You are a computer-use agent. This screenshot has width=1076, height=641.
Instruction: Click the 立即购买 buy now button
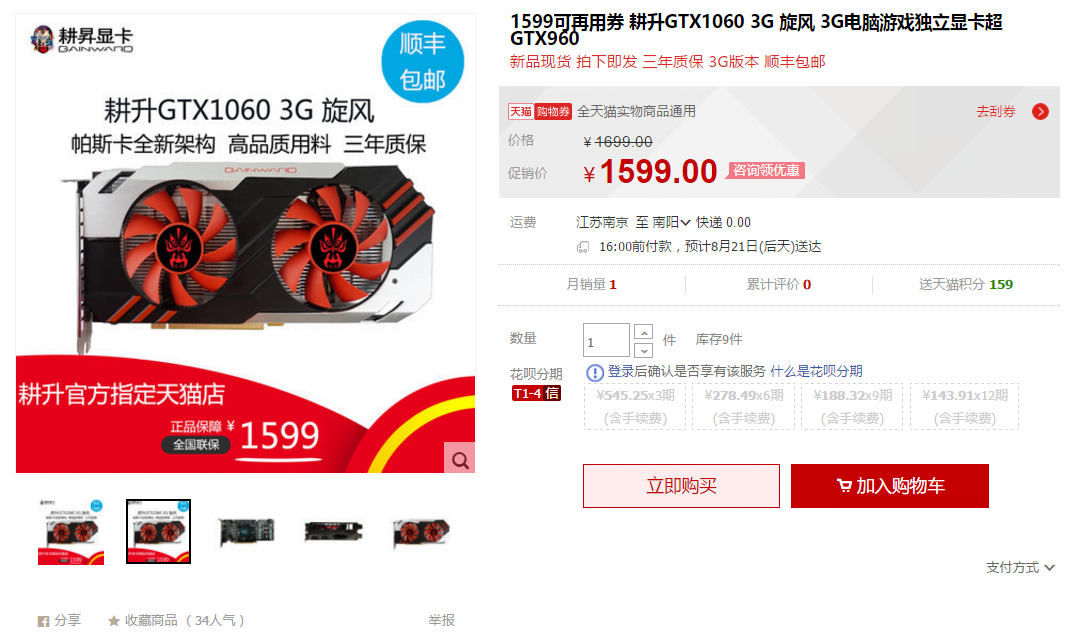[681, 486]
